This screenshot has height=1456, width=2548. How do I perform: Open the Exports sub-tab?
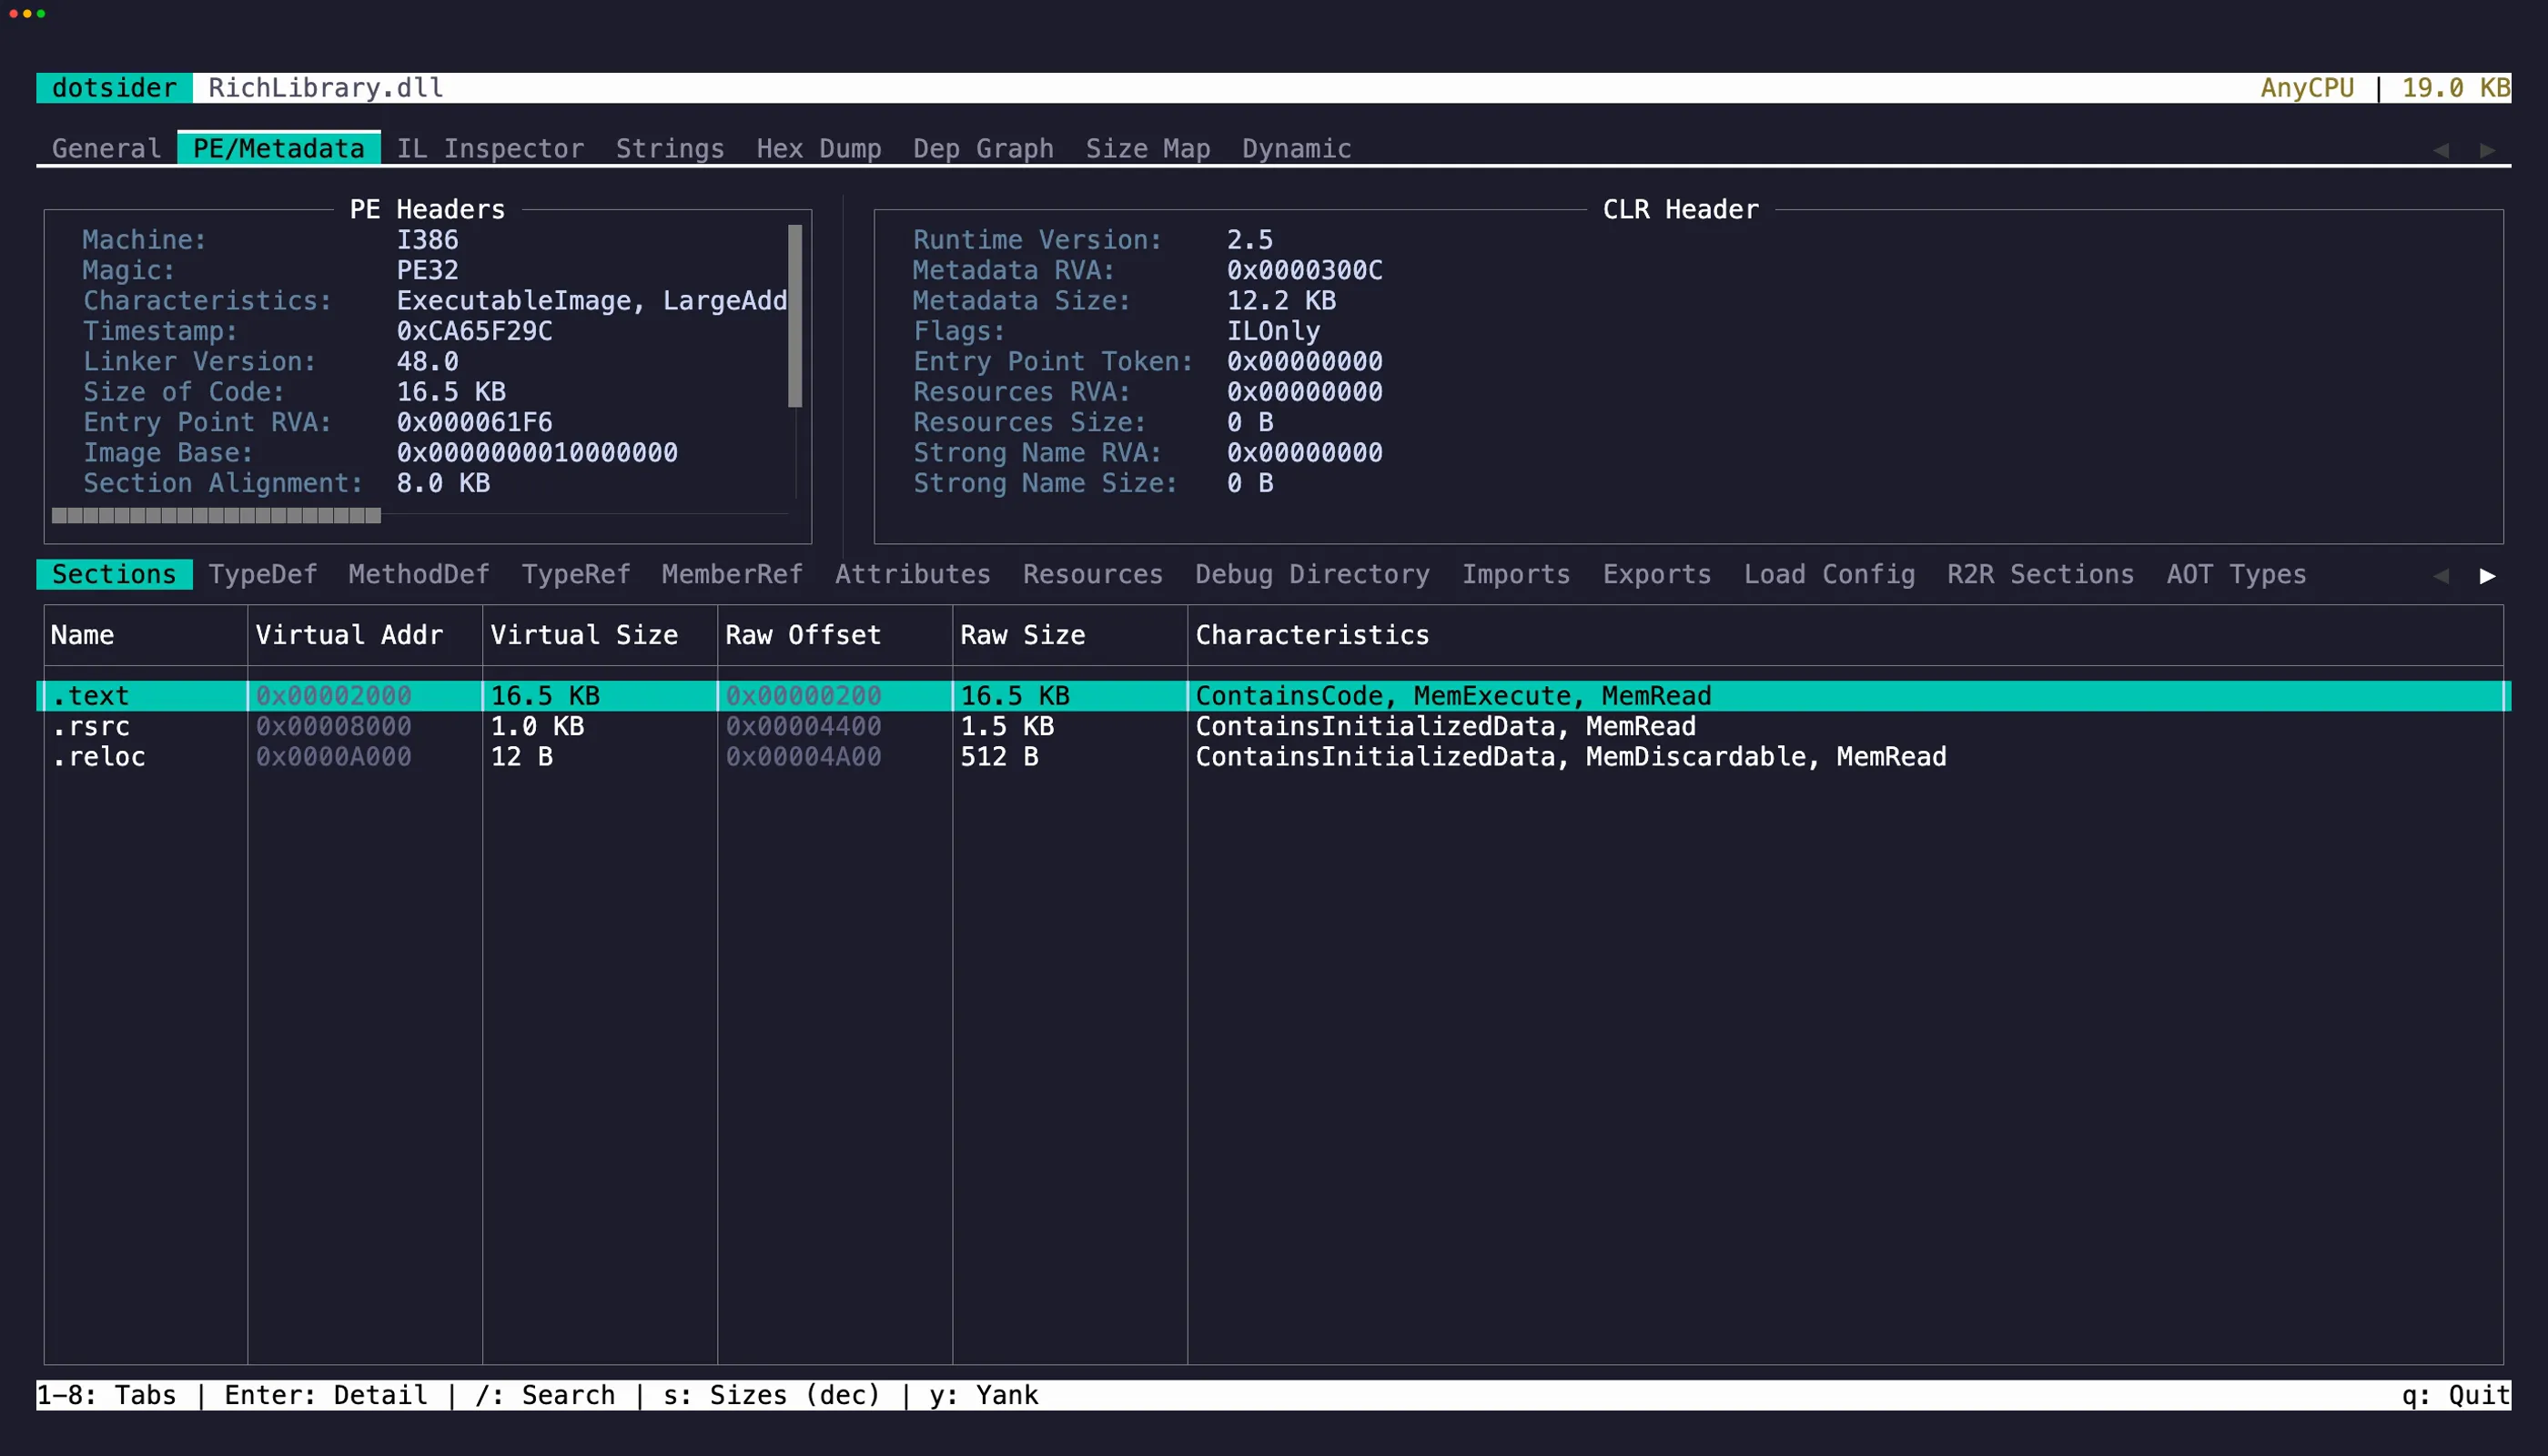(x=1657, y=575)
